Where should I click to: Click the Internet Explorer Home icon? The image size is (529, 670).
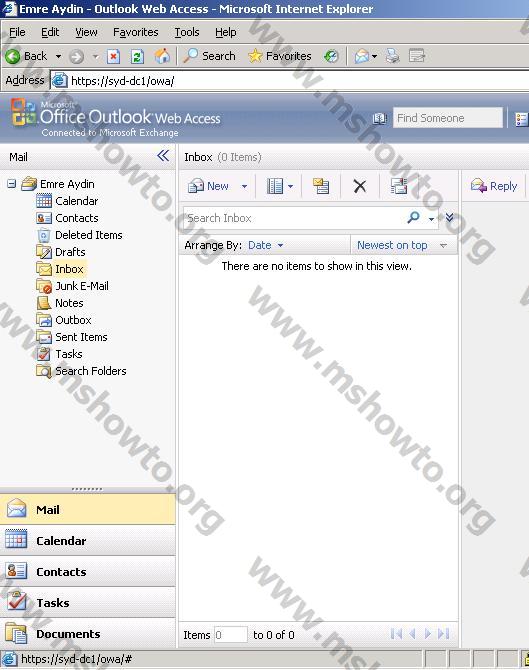pos(162,56)
